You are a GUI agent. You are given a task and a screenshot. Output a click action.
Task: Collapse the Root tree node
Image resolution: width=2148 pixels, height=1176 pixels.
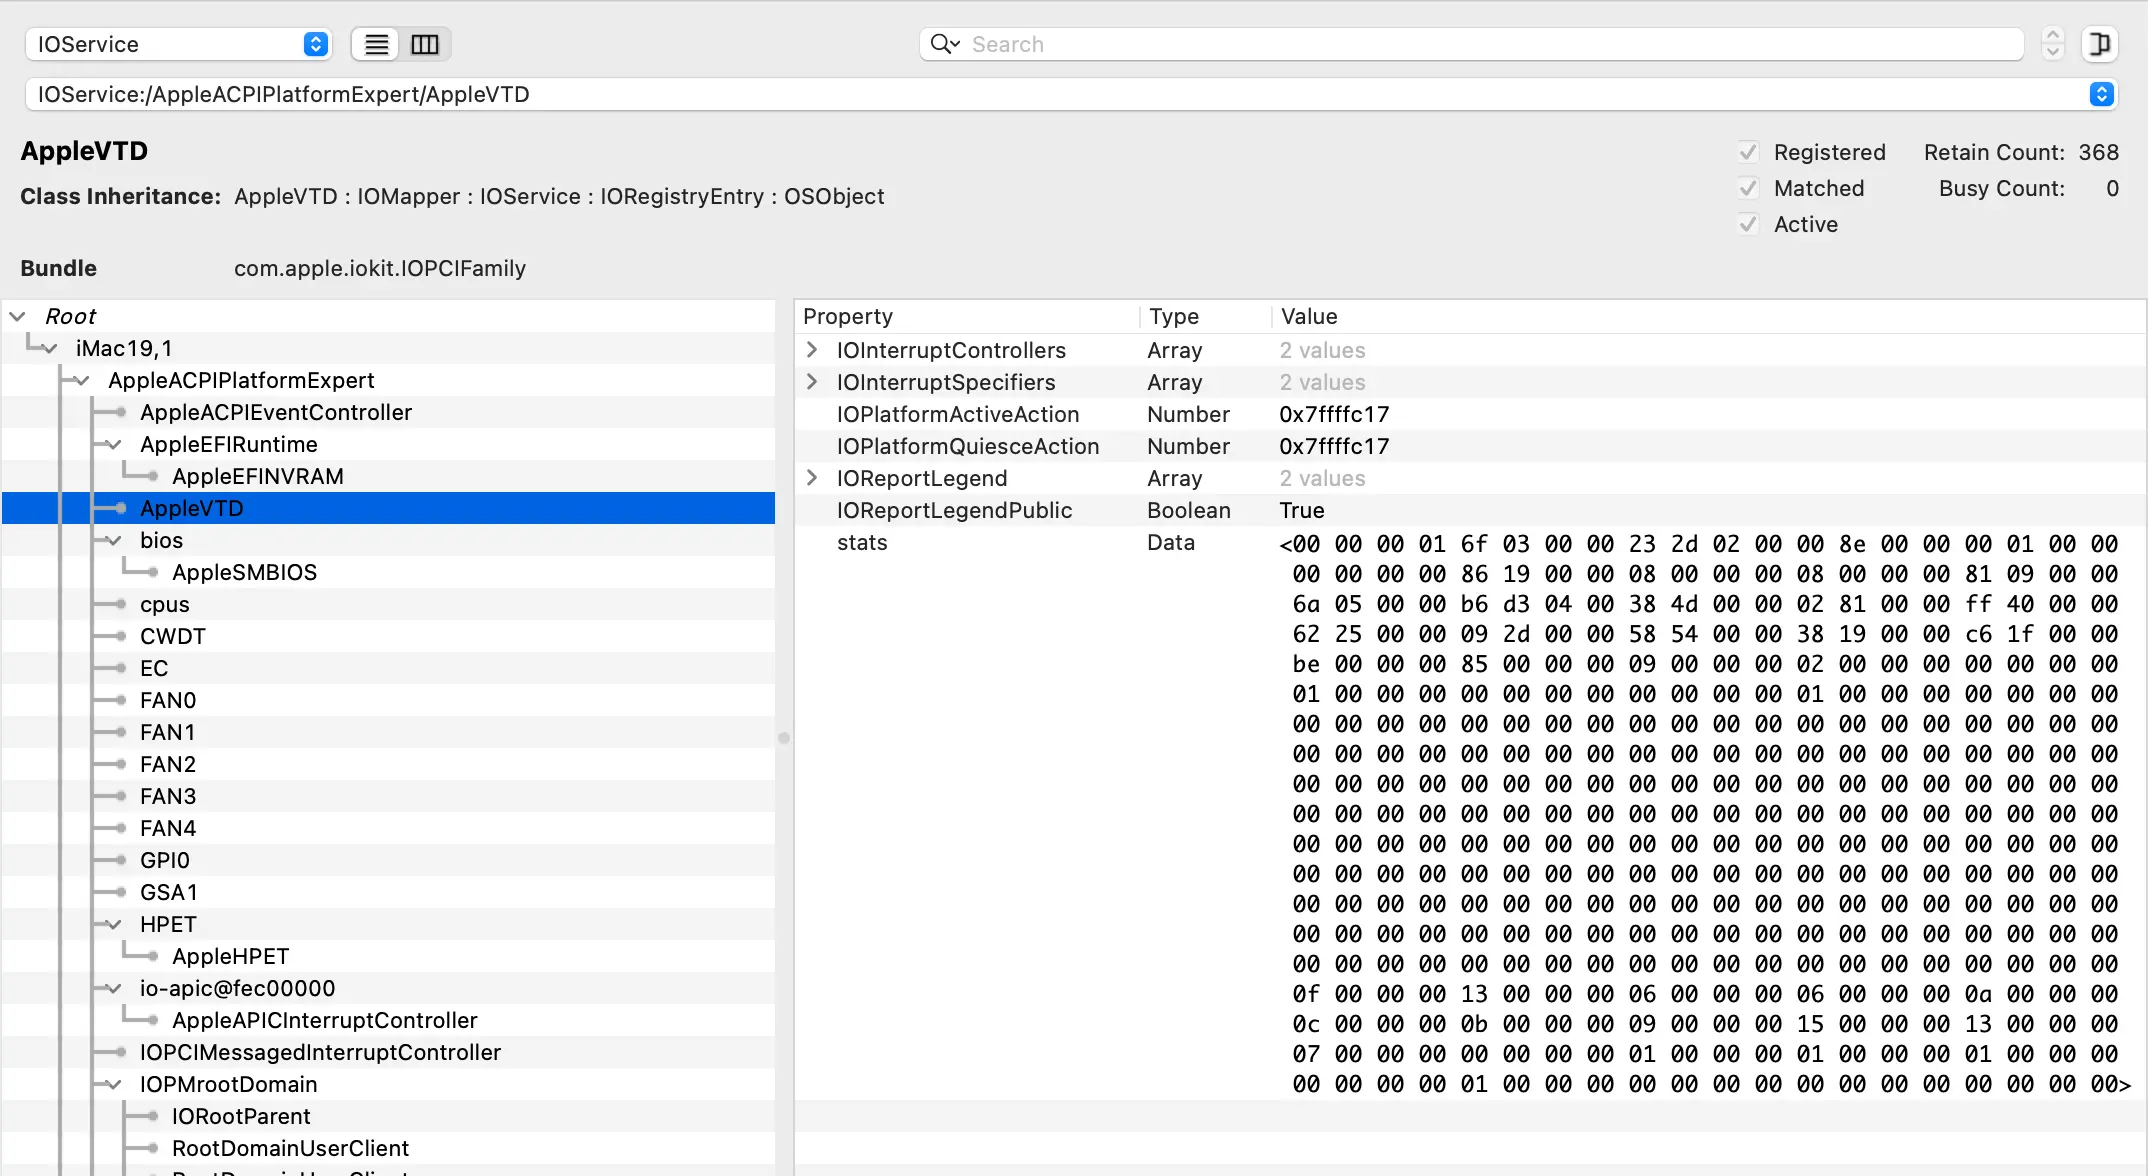click(x=17, y=316)
